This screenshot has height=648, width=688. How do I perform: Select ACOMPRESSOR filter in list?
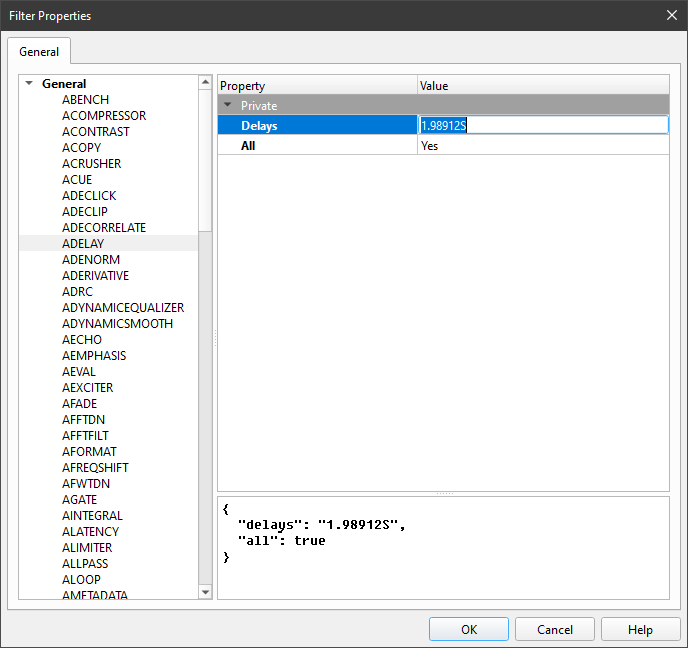(x=103, y=116)
